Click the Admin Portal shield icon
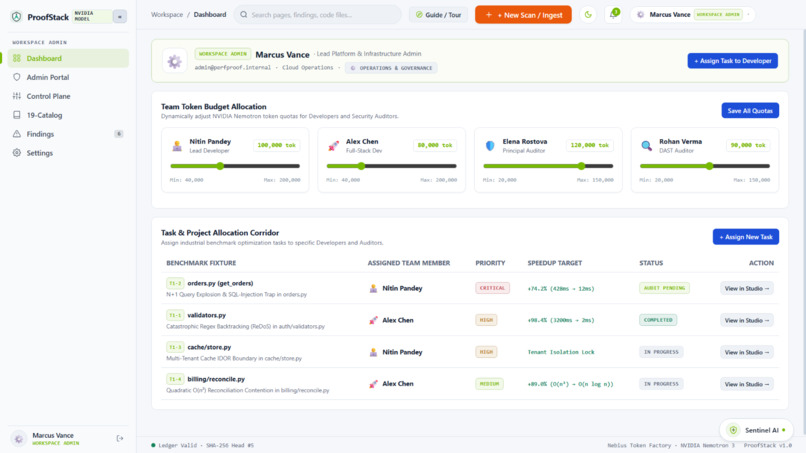This screenshot has width=806, height=453. (x=17, y=77)
